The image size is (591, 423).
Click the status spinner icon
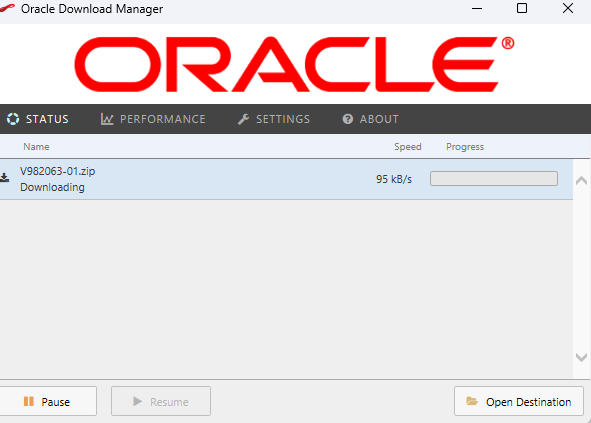click(x=13, y=119)
